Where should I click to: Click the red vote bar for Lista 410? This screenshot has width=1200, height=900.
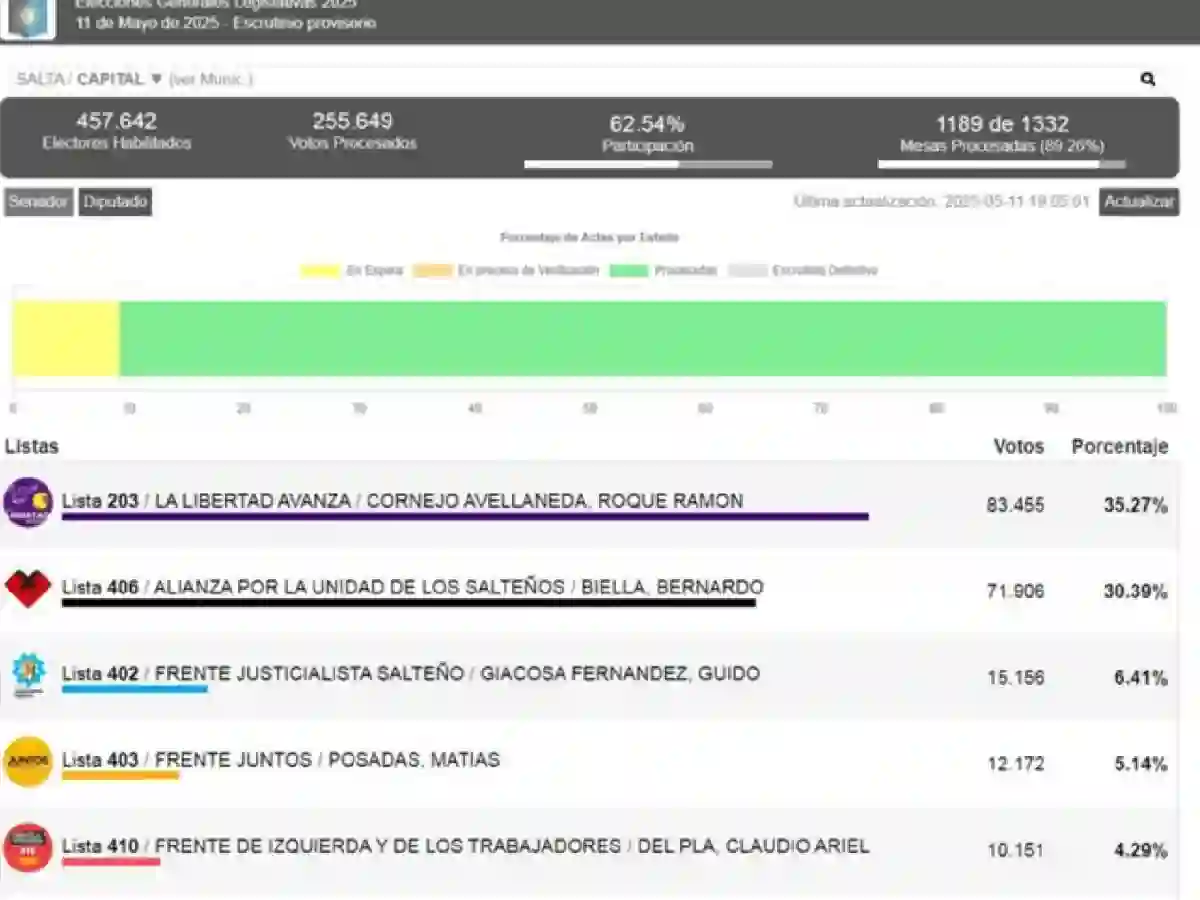click(111, 861)
